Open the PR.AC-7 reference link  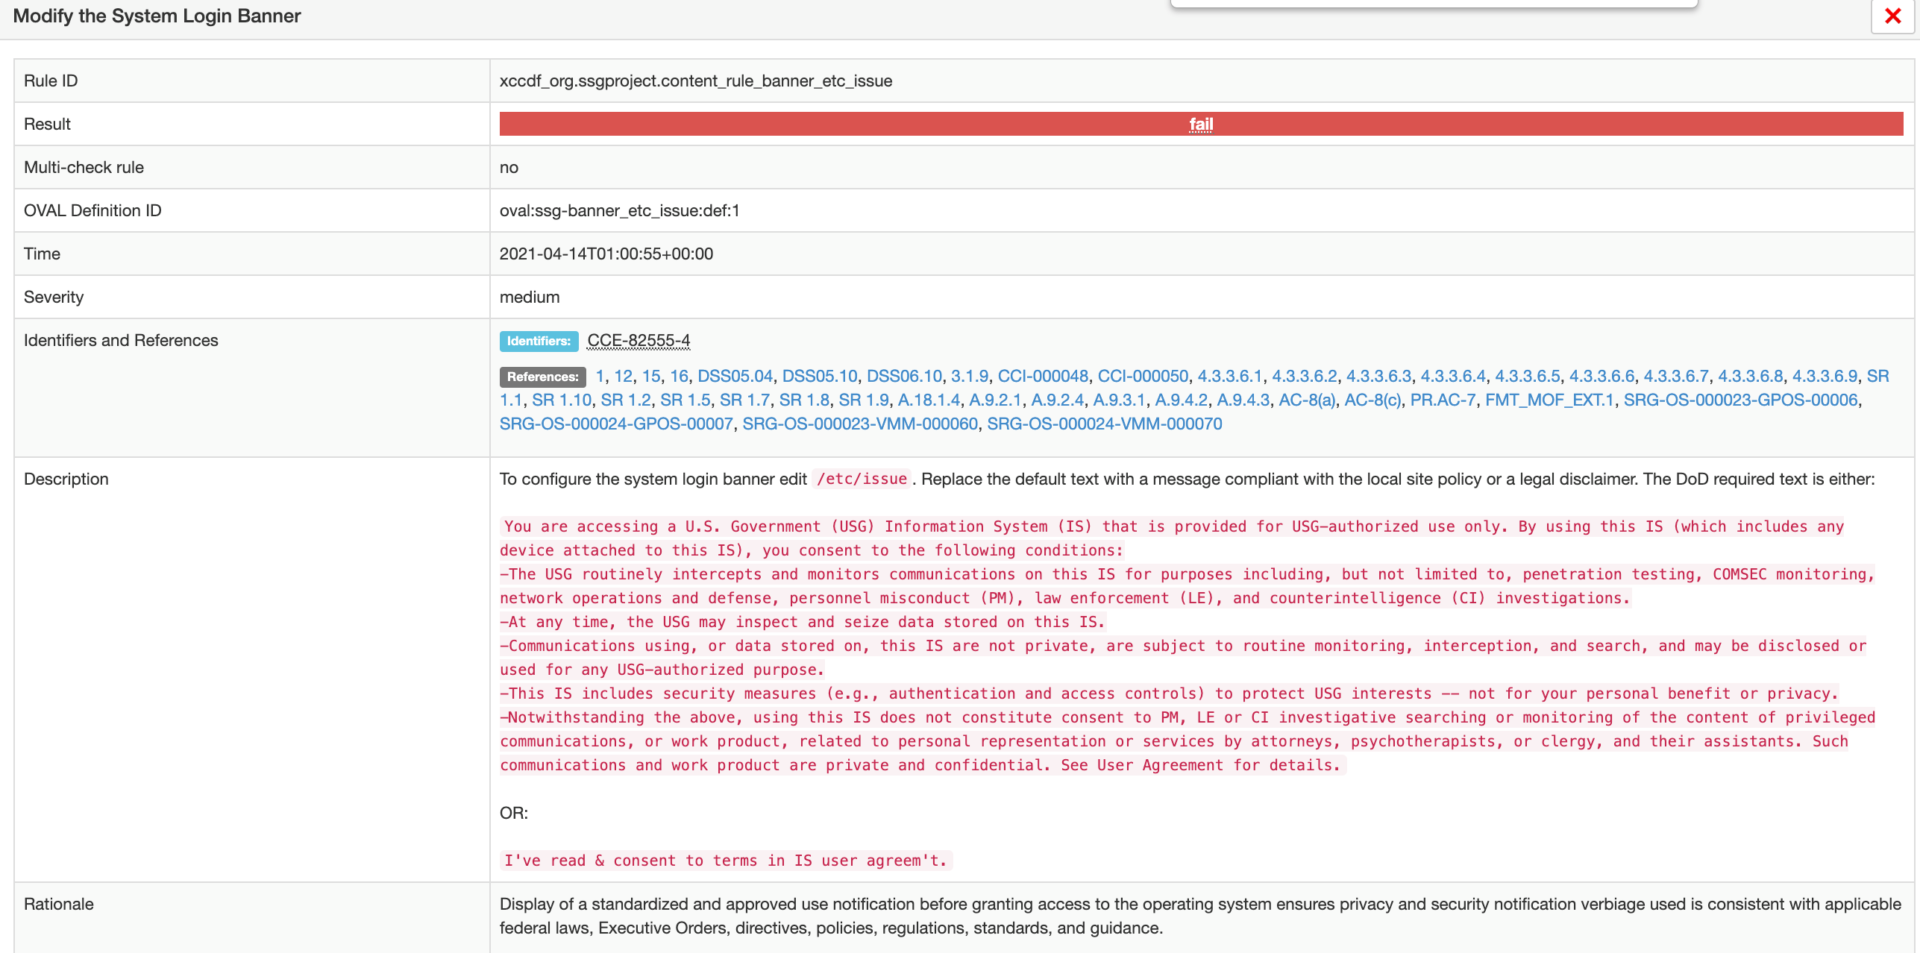(x=1443, y=400)
